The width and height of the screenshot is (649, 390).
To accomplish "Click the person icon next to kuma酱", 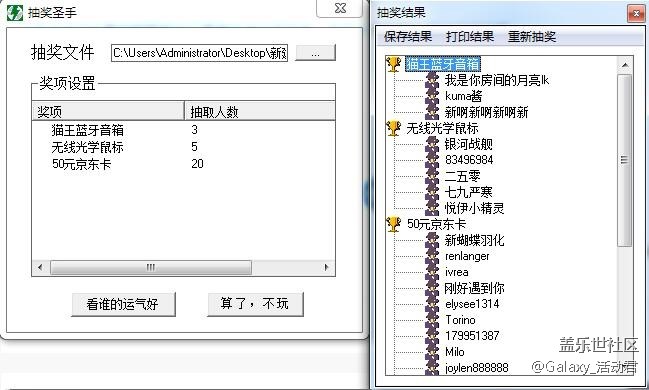I will (x=432, y=96).
